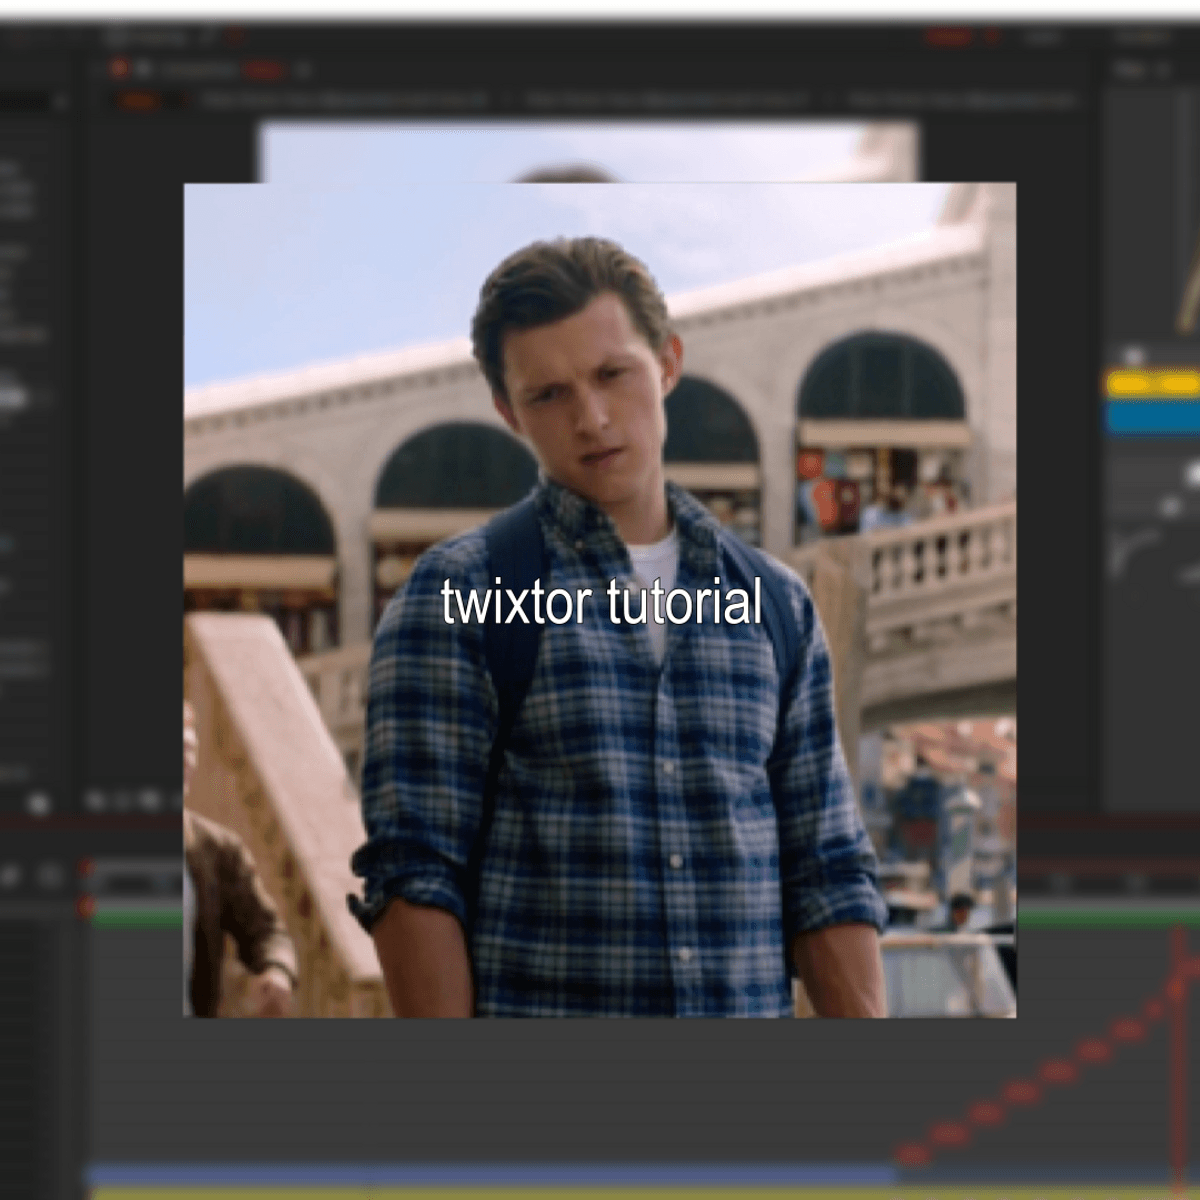Click the upper red marker at the timeline's left edge

[x=86, y=868]
